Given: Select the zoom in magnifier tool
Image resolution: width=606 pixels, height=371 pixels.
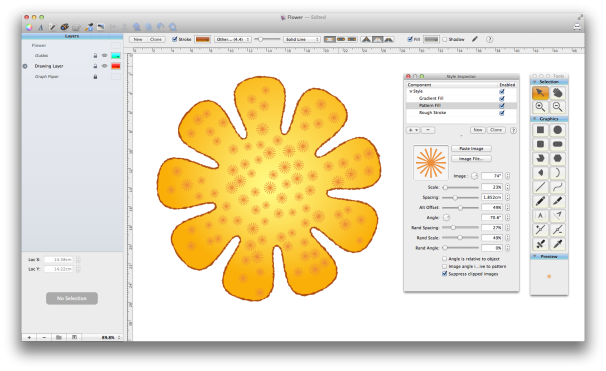Looking at the screenshot, I should coord(540,107).
